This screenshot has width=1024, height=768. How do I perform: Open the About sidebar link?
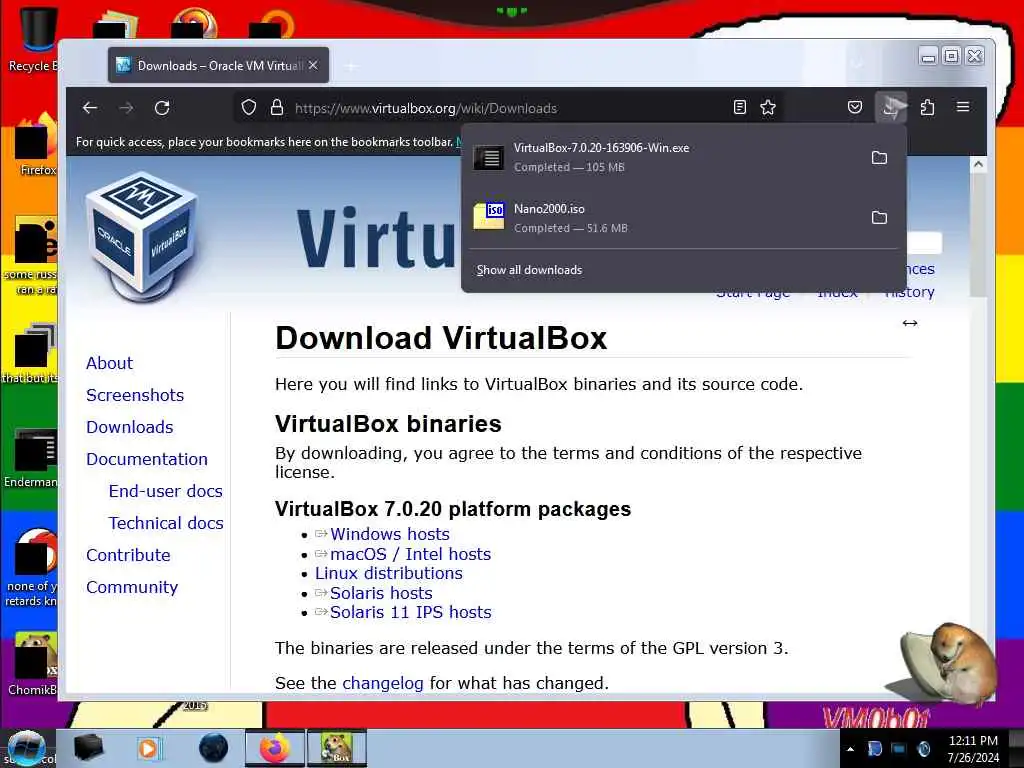(x=109, y=363)
